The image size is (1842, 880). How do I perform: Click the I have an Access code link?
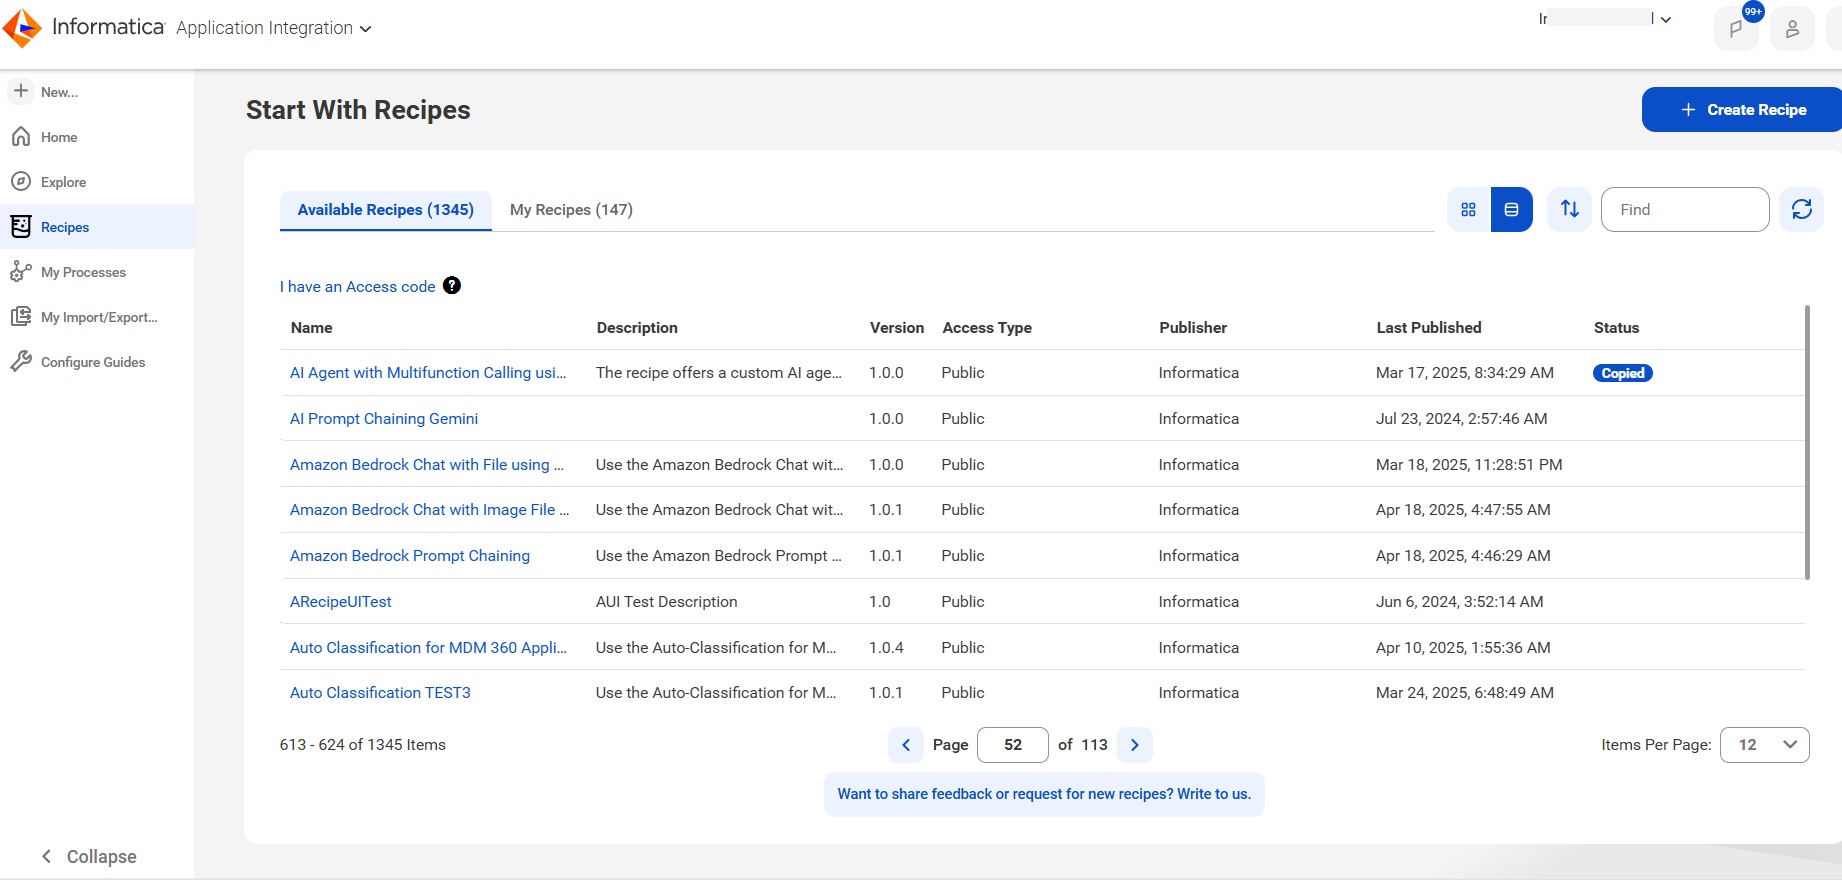(x=358, y=287)
